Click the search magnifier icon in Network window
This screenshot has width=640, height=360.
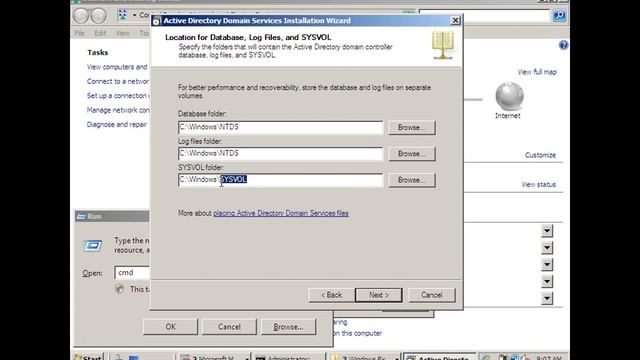559,16
